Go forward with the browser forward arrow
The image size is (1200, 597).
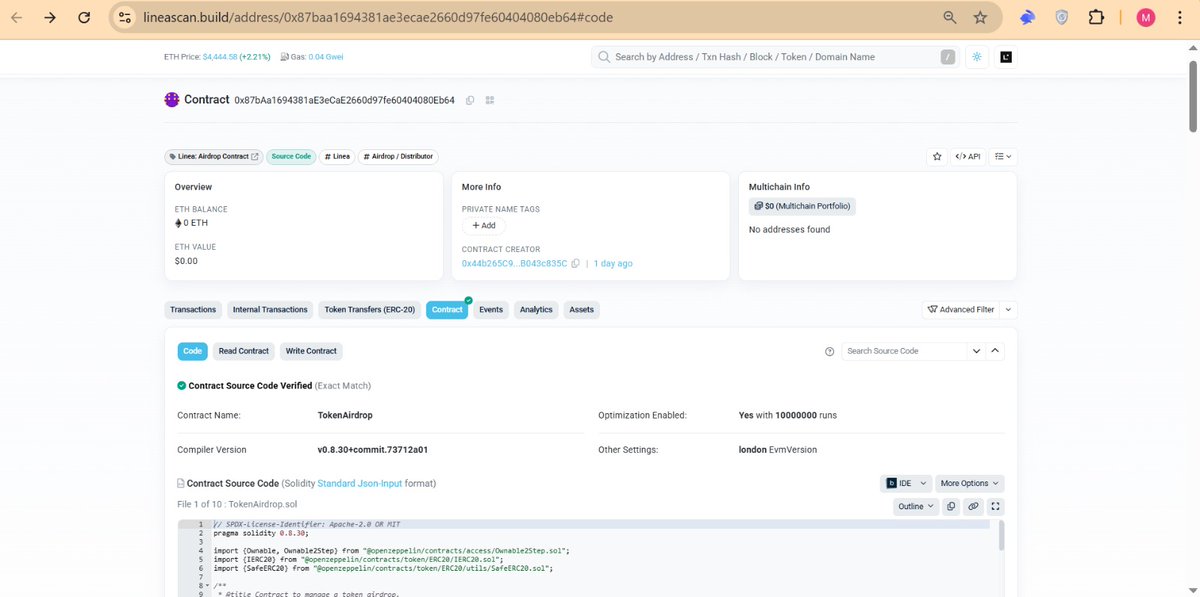coord(50,18)
